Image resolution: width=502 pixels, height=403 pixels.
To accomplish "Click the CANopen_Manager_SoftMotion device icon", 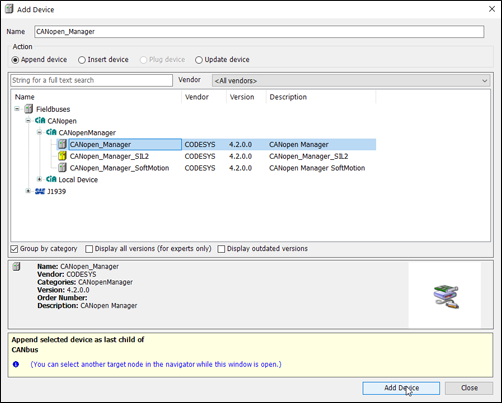I will coord(62,167).
